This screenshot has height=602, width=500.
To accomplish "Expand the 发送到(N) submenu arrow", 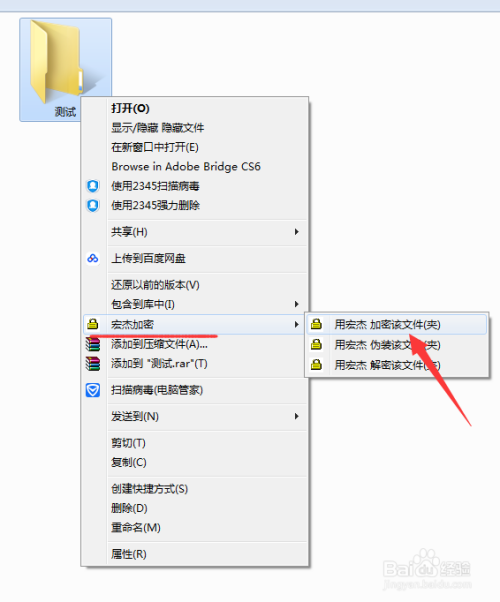I will 296,416.
